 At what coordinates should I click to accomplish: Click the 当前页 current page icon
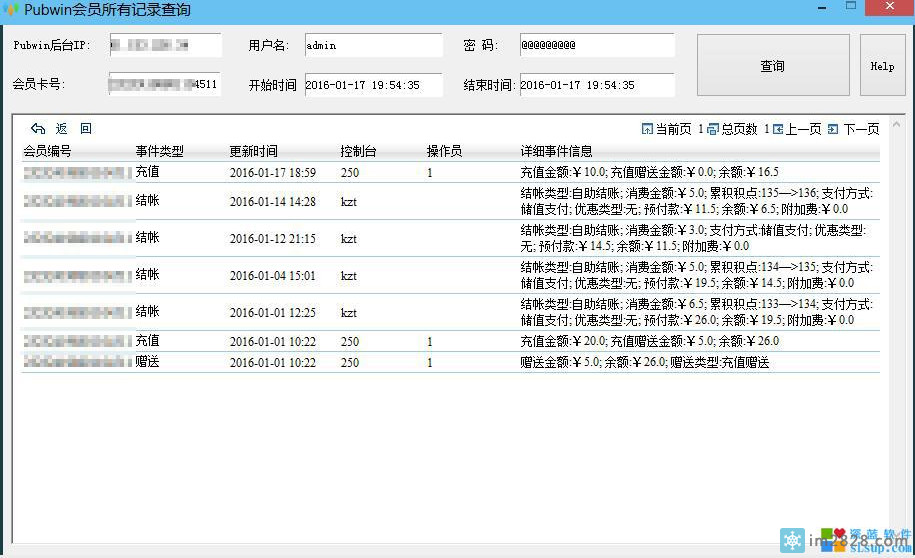pyautogui.click(x=647, y=129)
